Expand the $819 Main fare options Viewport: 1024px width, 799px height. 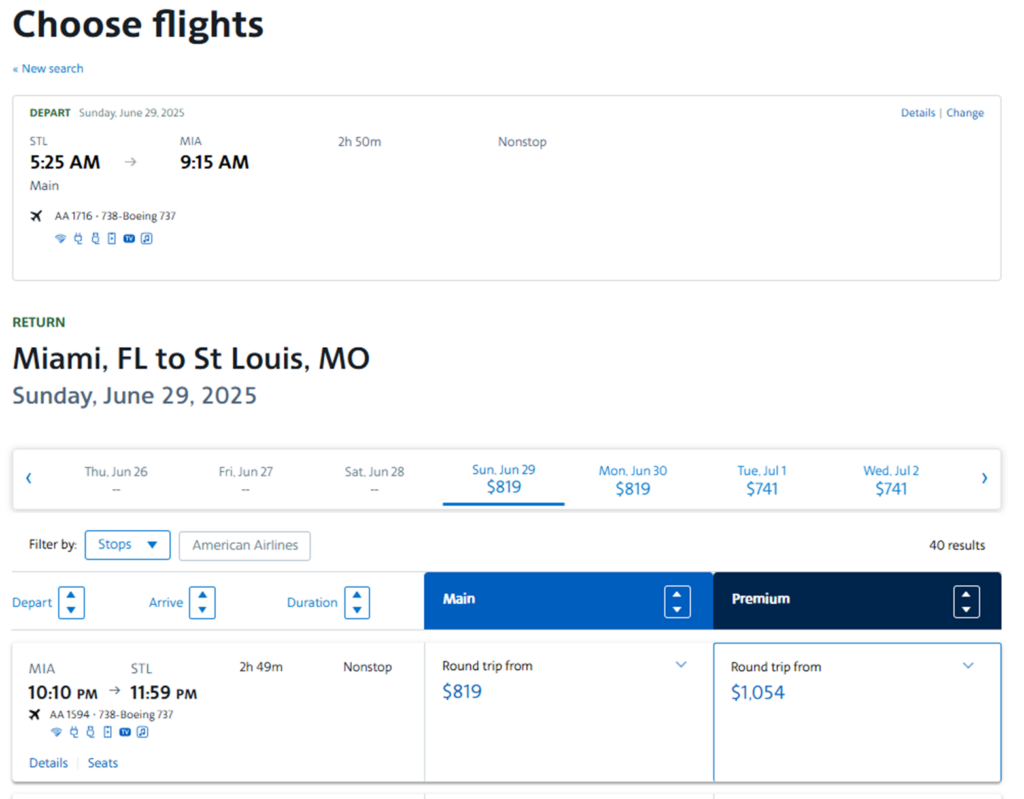681,664
